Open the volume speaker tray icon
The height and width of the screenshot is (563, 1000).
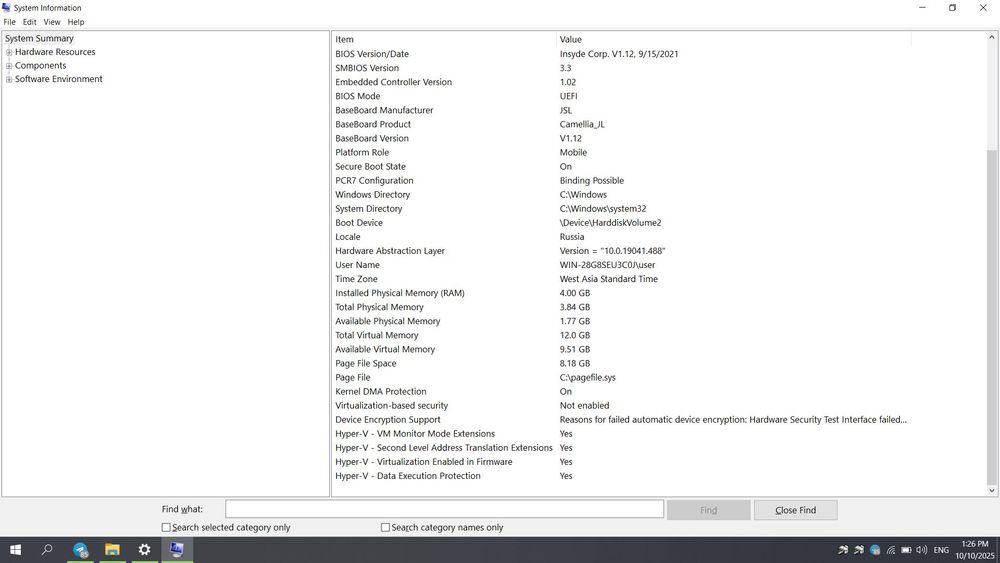coord(922,550)
